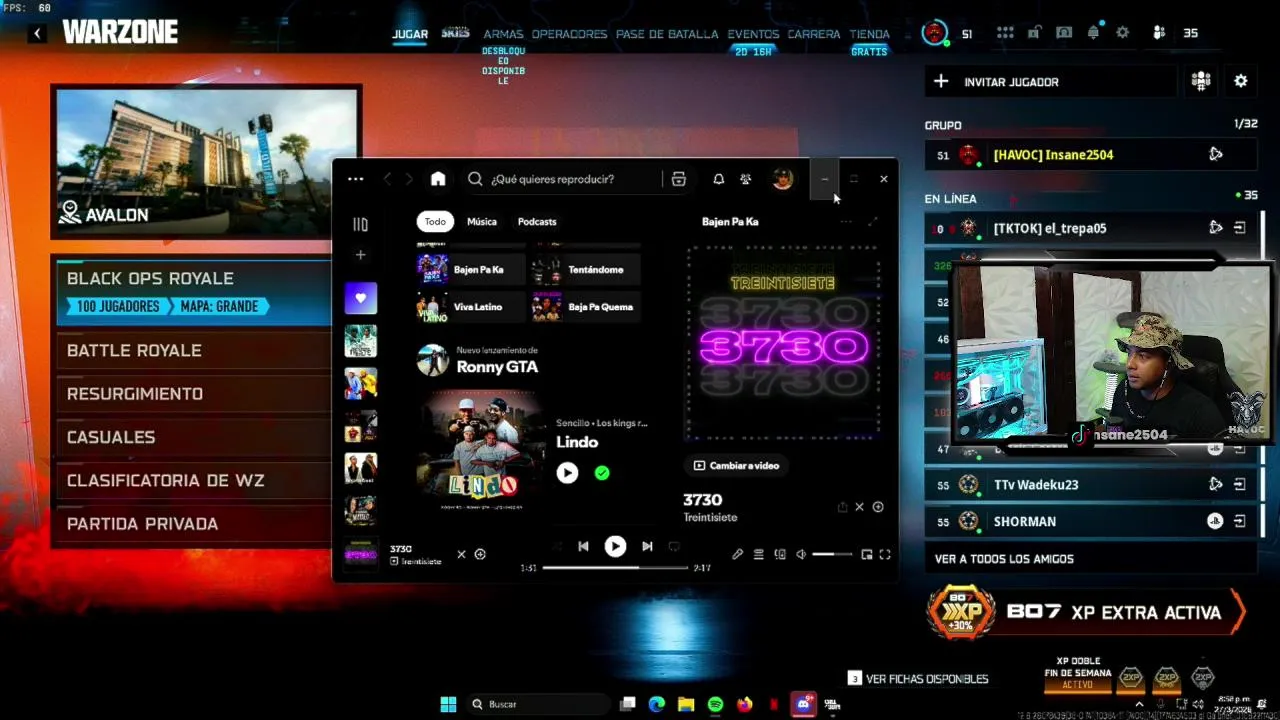Open the play queue icon
The image size is (1280, 720).
pyautogui.click(x=759, y=554)
